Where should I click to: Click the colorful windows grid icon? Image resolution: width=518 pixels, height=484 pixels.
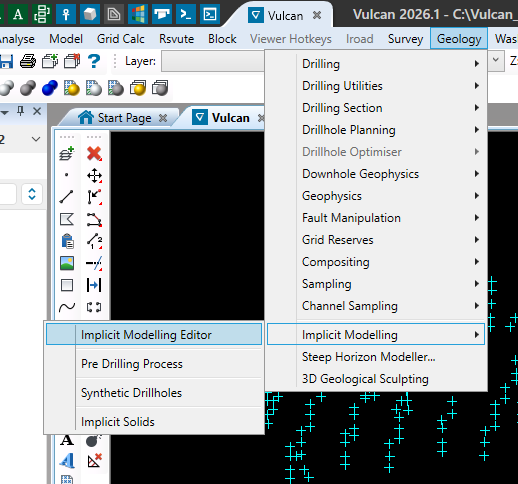pos(138,14)
